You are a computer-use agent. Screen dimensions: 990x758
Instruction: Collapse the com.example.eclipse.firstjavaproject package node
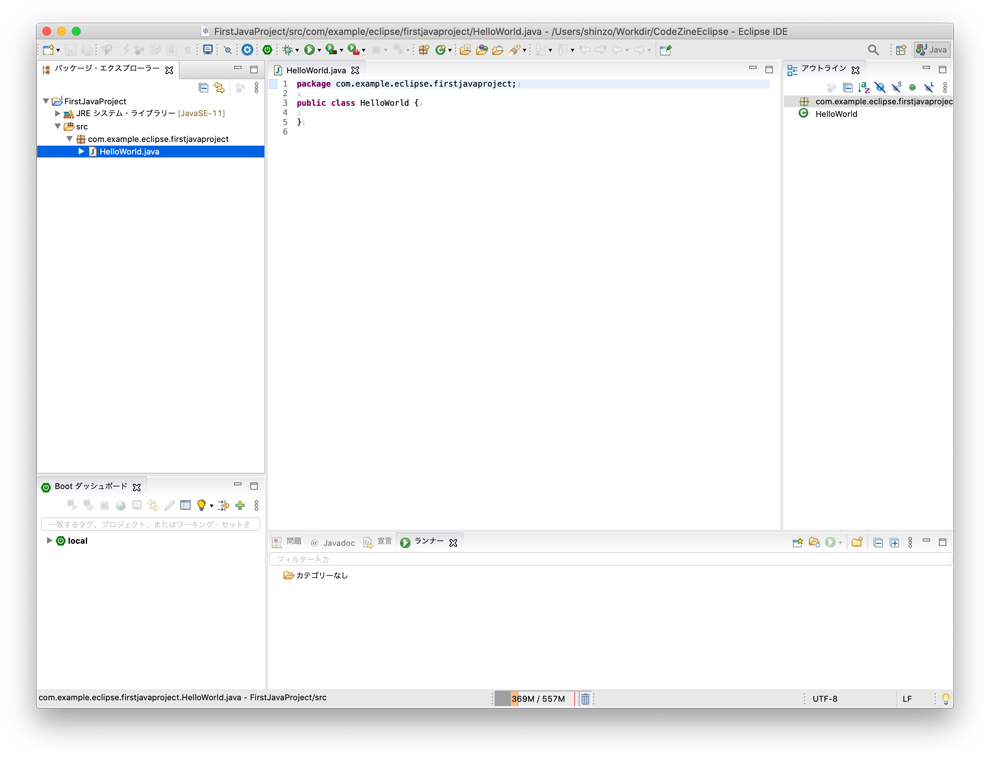69,139
